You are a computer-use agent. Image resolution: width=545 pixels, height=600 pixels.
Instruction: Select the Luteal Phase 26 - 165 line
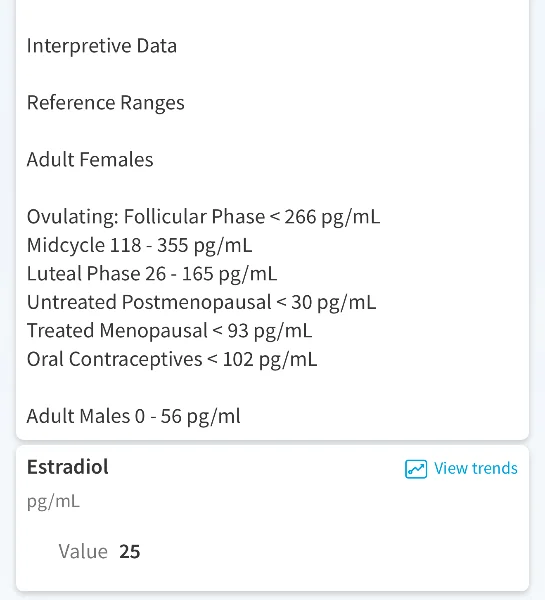pyautogui.click(x=152, y=274)
